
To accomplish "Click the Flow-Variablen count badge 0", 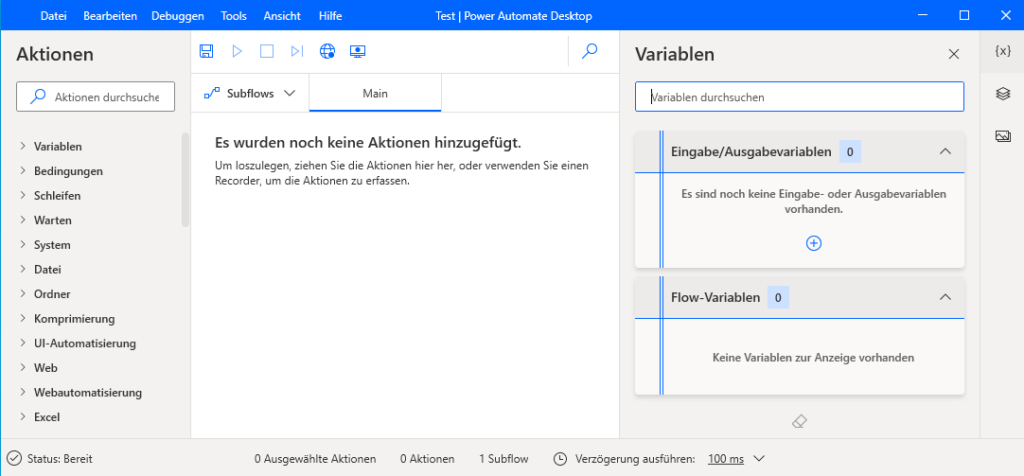I will 778,298.
